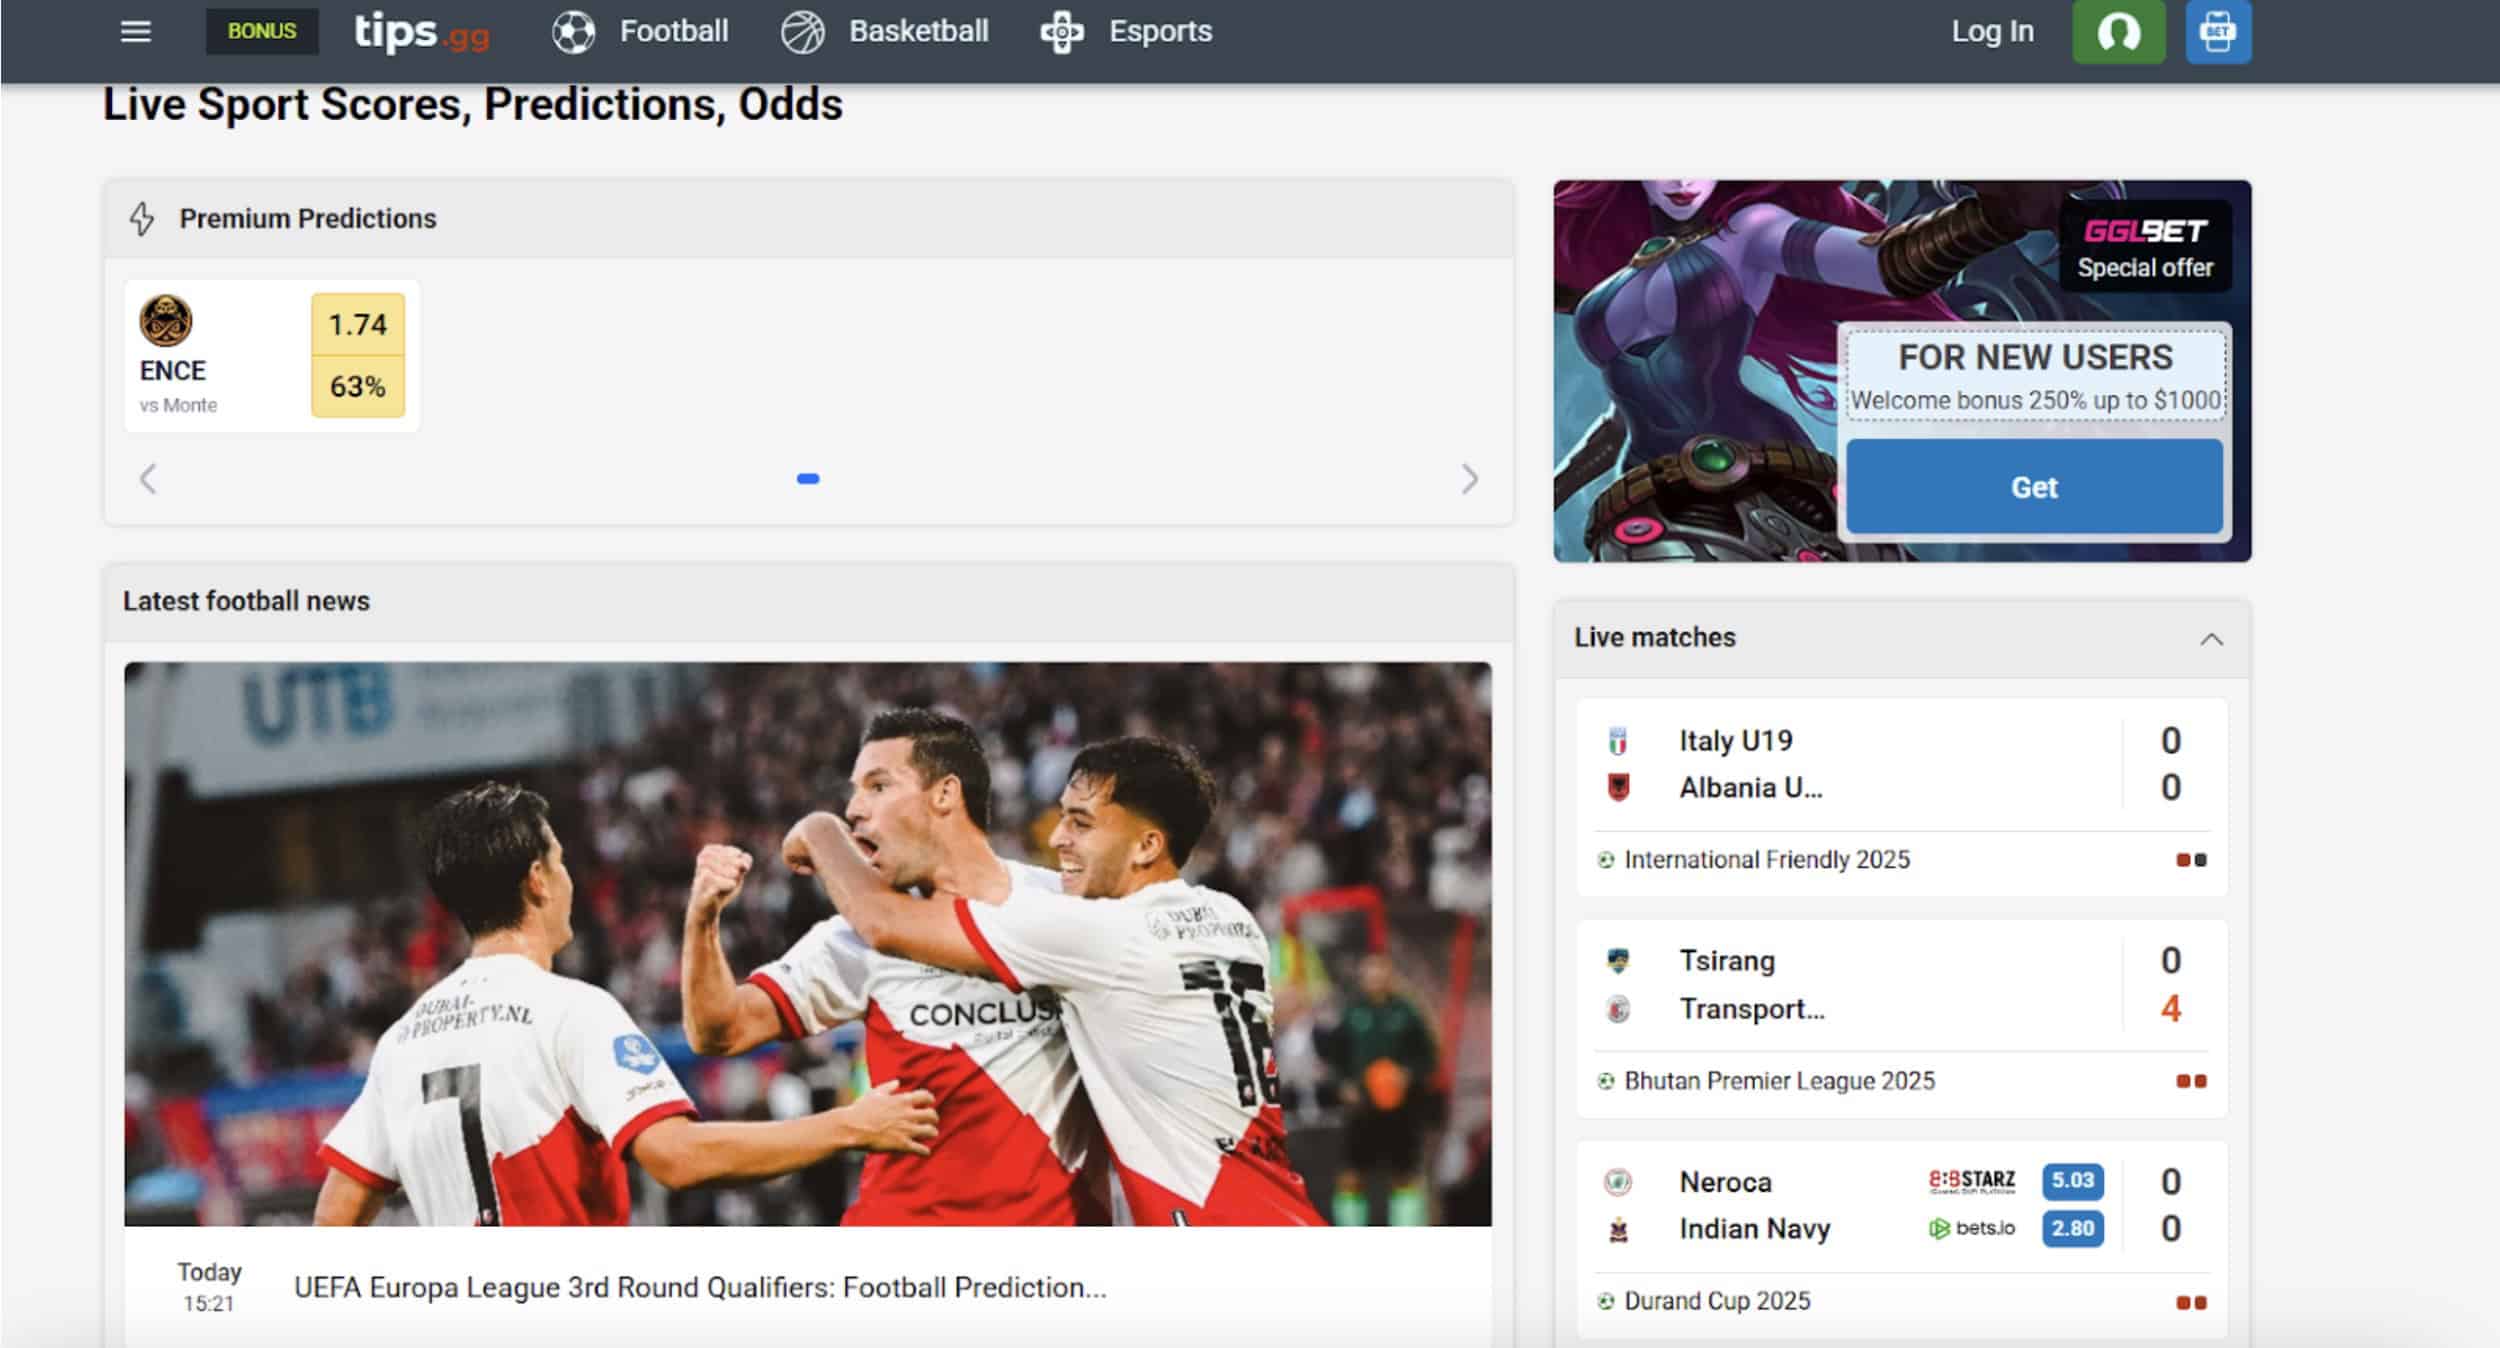Open the blue bet slip icon

pyautogui.click(x=2217, y=32)
